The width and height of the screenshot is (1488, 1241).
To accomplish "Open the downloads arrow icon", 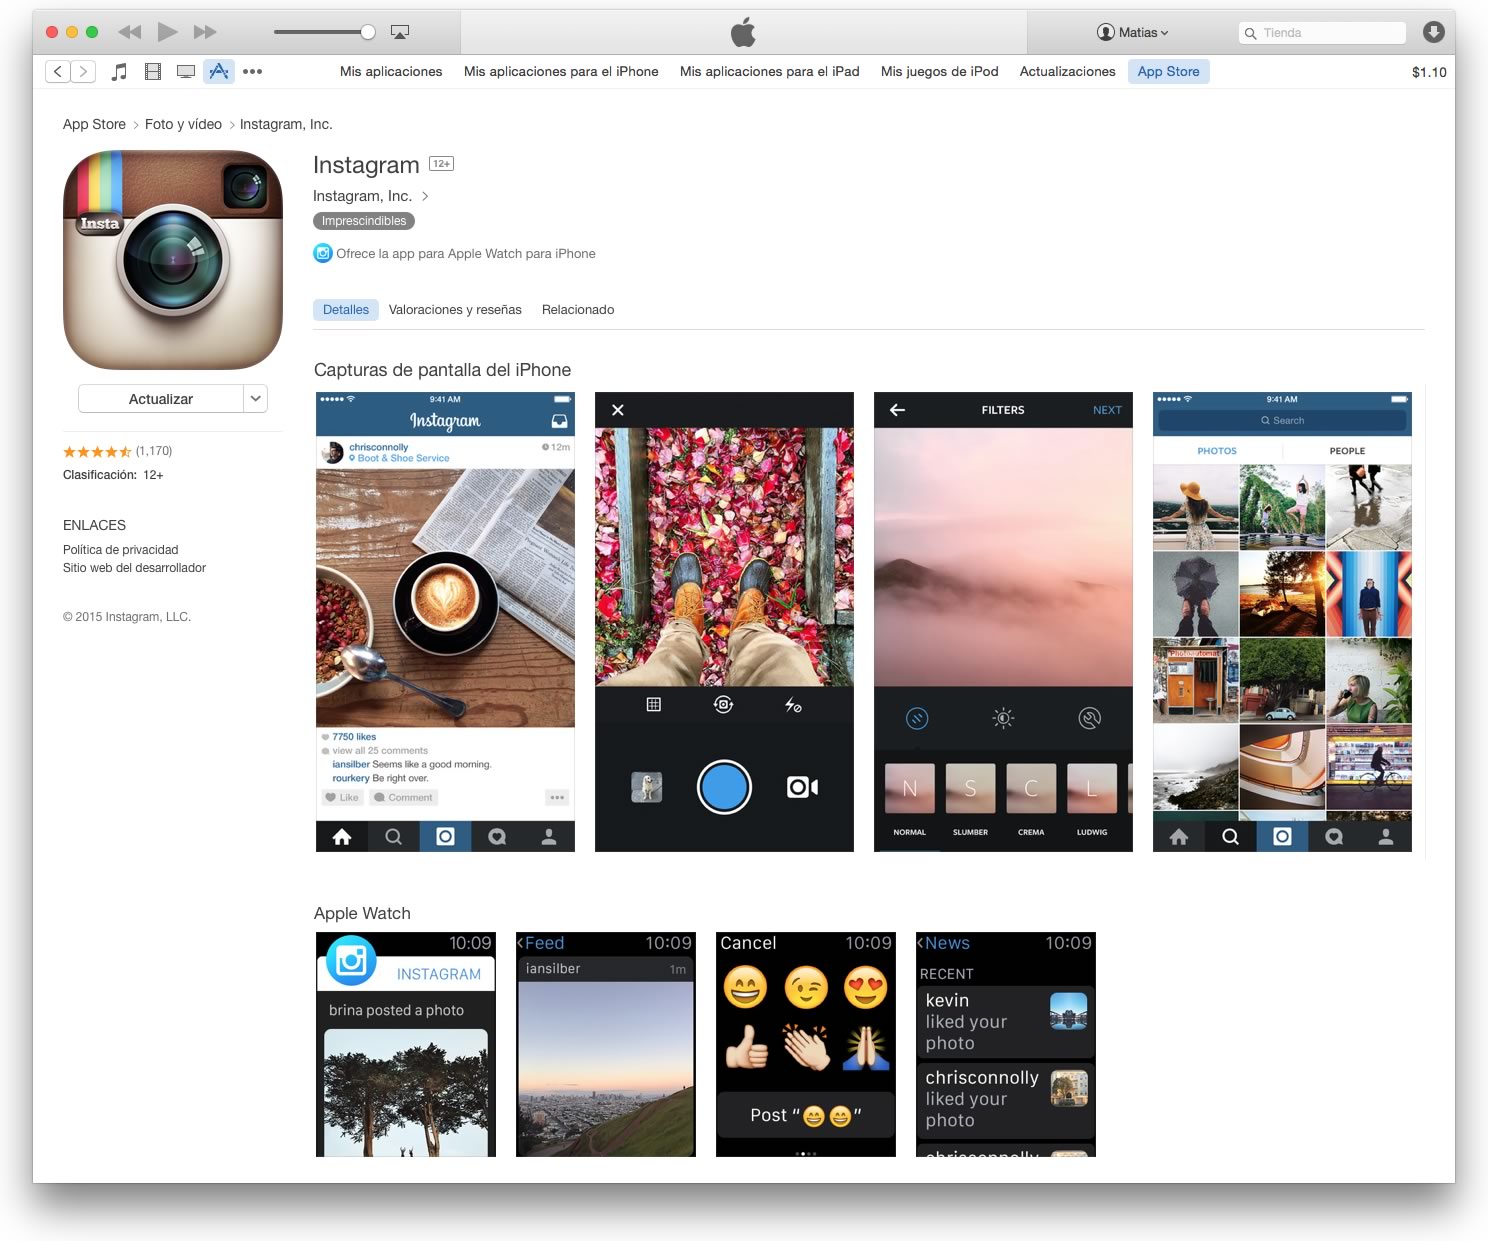I will point(1434,32).
